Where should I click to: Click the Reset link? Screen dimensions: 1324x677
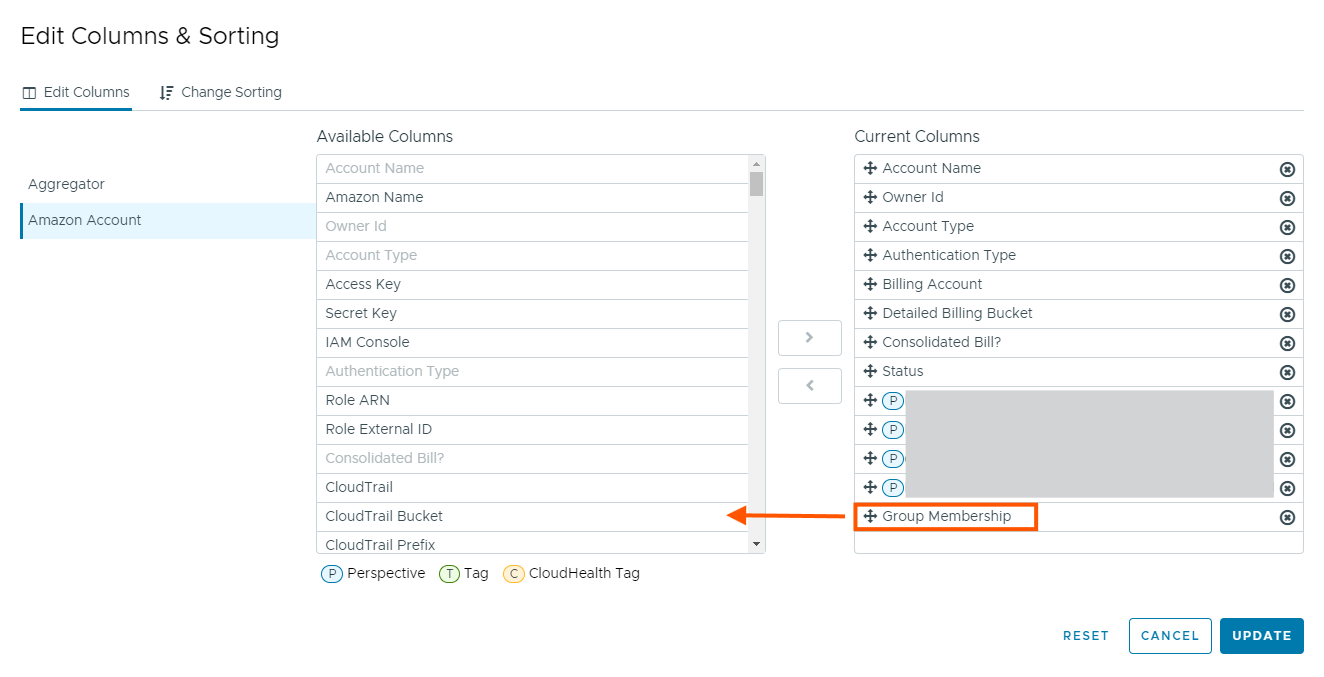pos(1085,635)
